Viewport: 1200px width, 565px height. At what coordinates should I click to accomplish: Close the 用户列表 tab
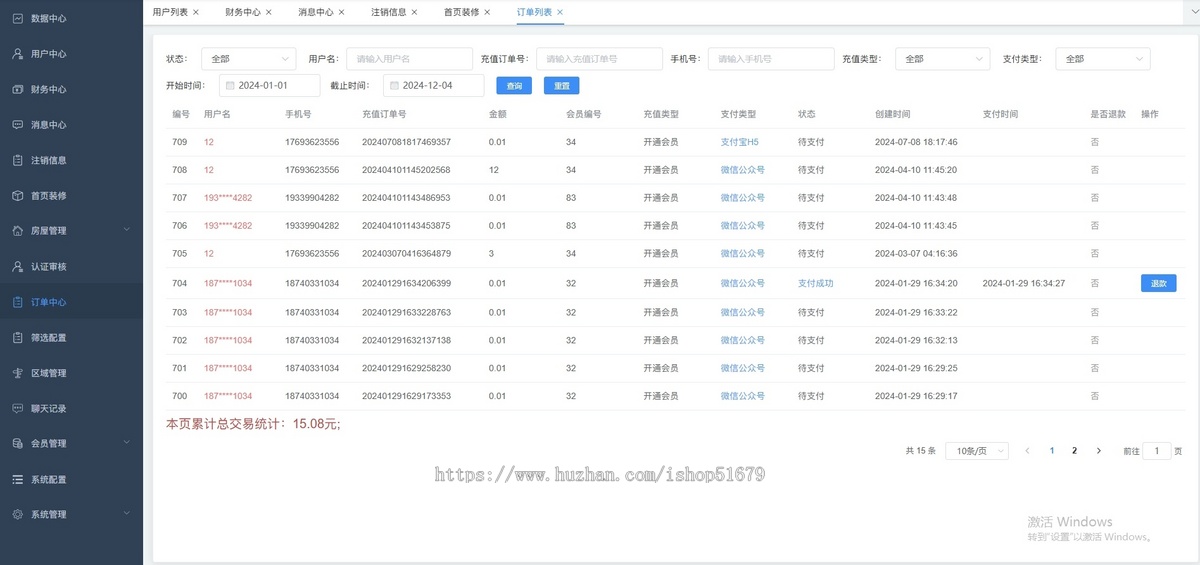[196, 12]
